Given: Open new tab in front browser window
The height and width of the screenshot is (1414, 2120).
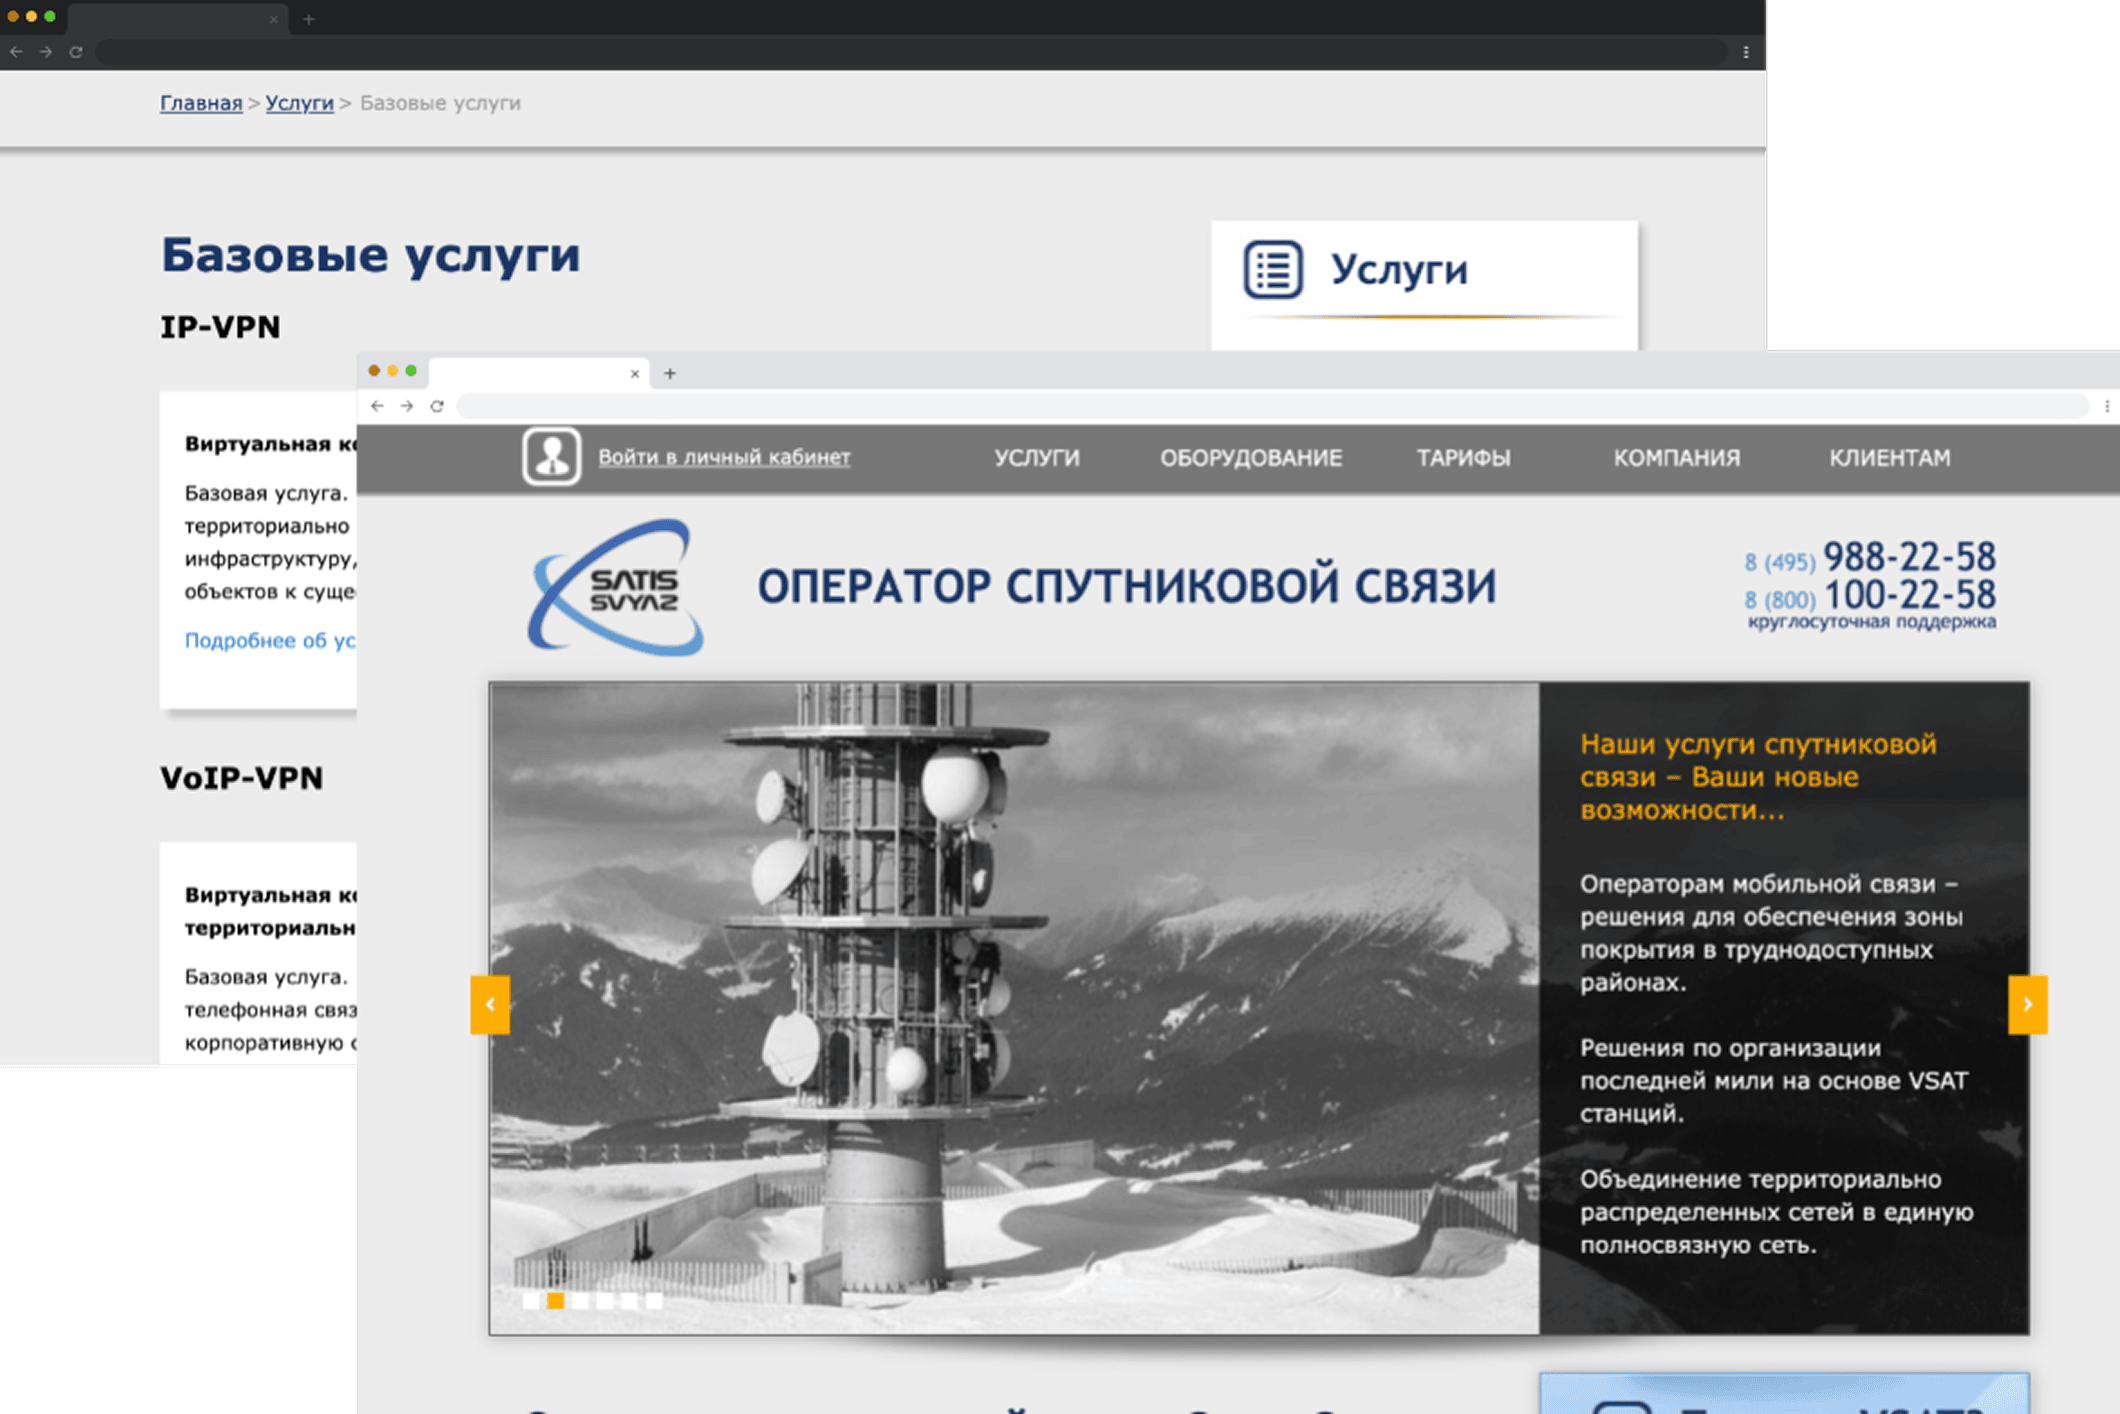Looking at the screenshot, I should point(670,373).
